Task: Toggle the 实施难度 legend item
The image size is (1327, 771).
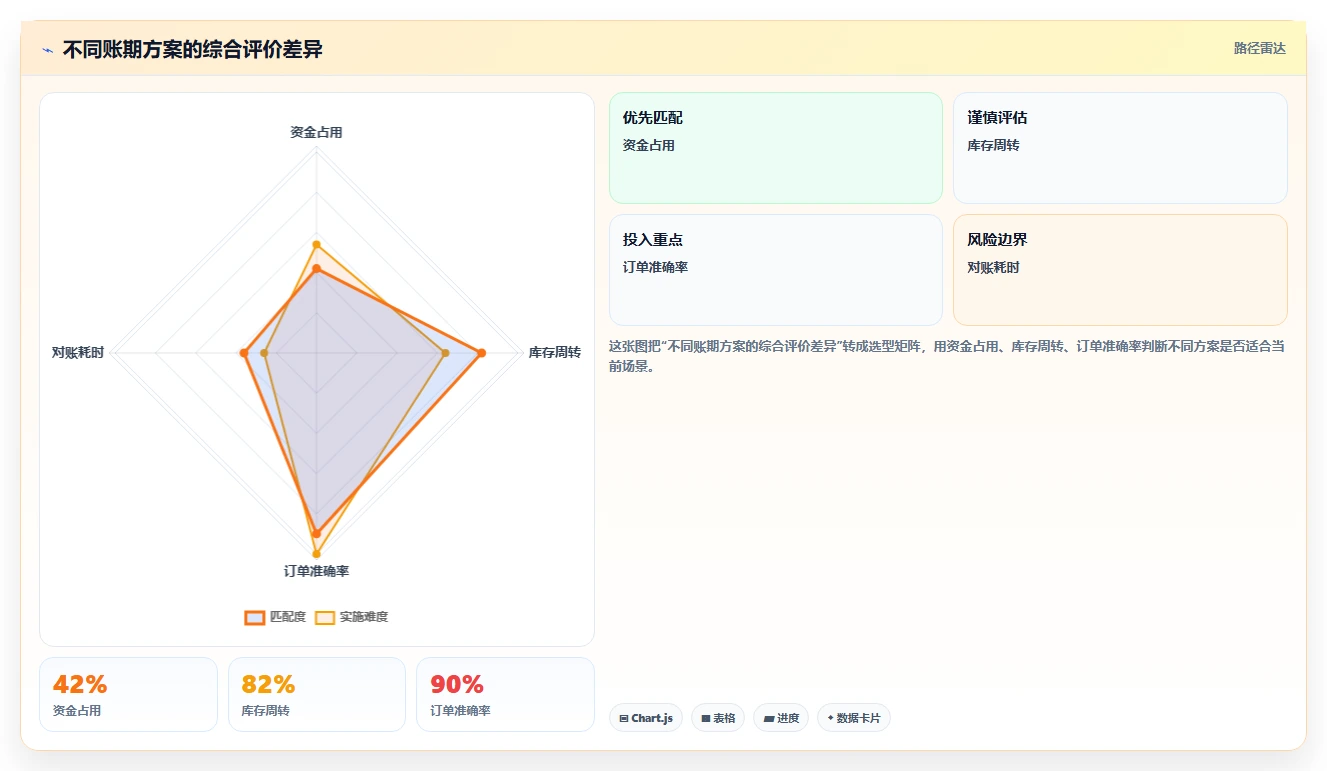Action: pyautogui.click(x=351, y=617)
